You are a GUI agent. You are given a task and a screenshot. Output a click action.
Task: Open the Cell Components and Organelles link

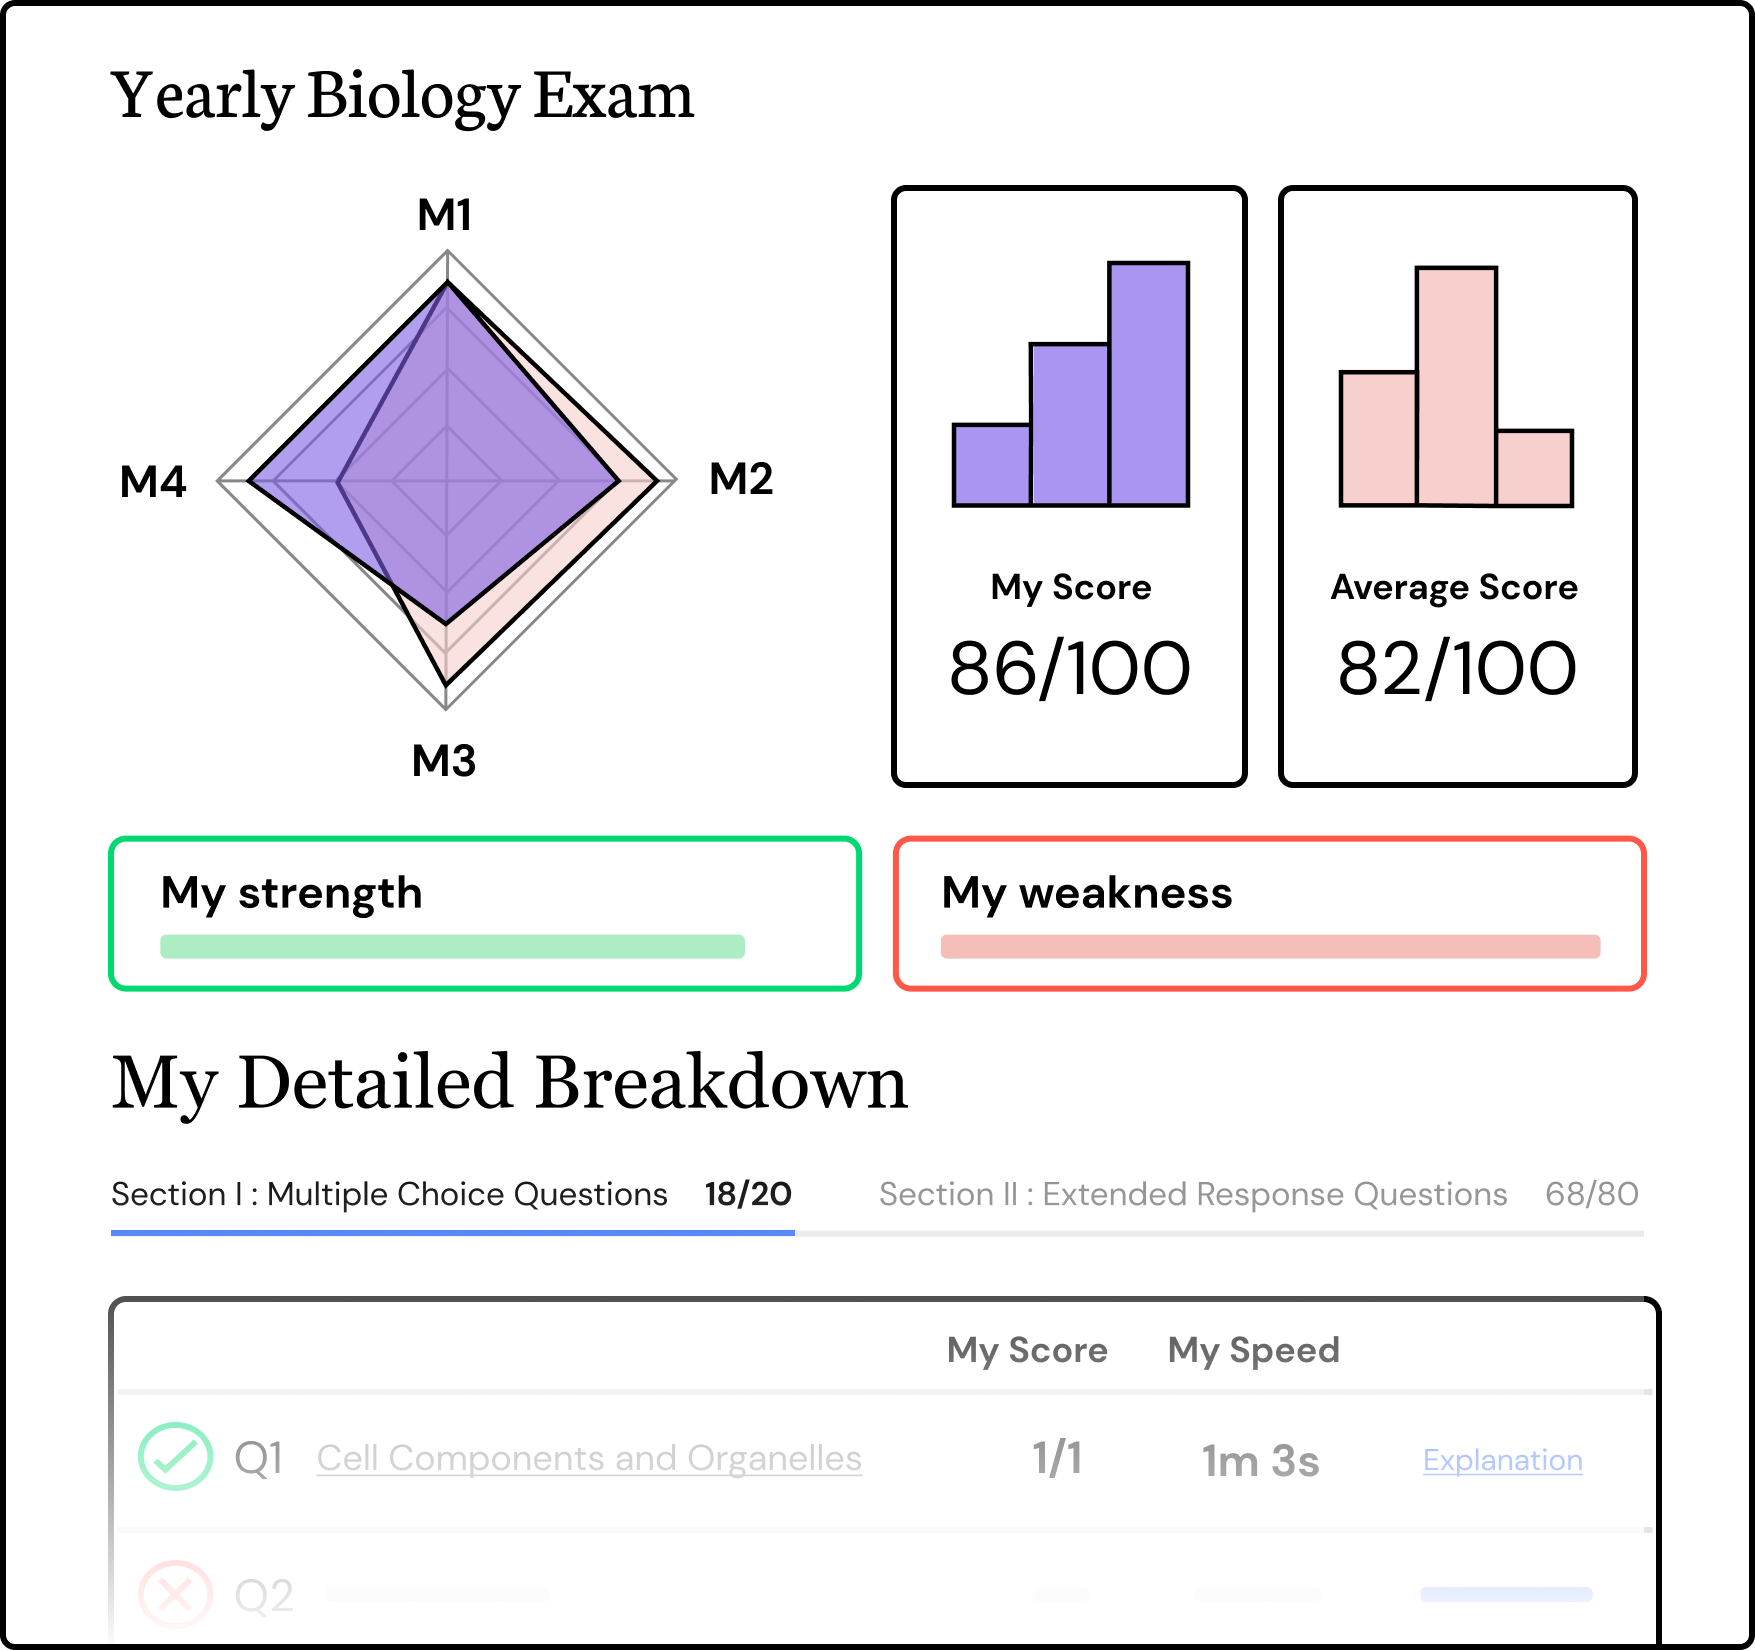tap(589, 1458)
